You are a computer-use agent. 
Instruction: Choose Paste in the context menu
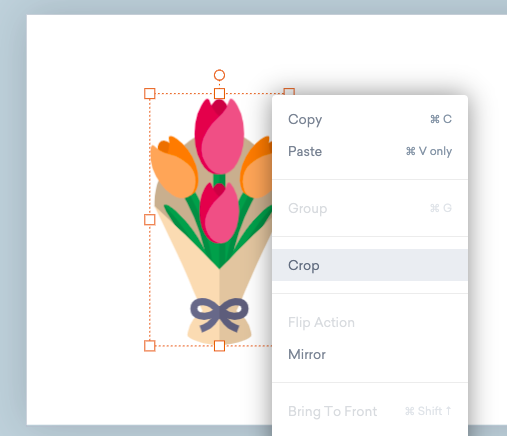pyautogui.click(x=370, y=151)
